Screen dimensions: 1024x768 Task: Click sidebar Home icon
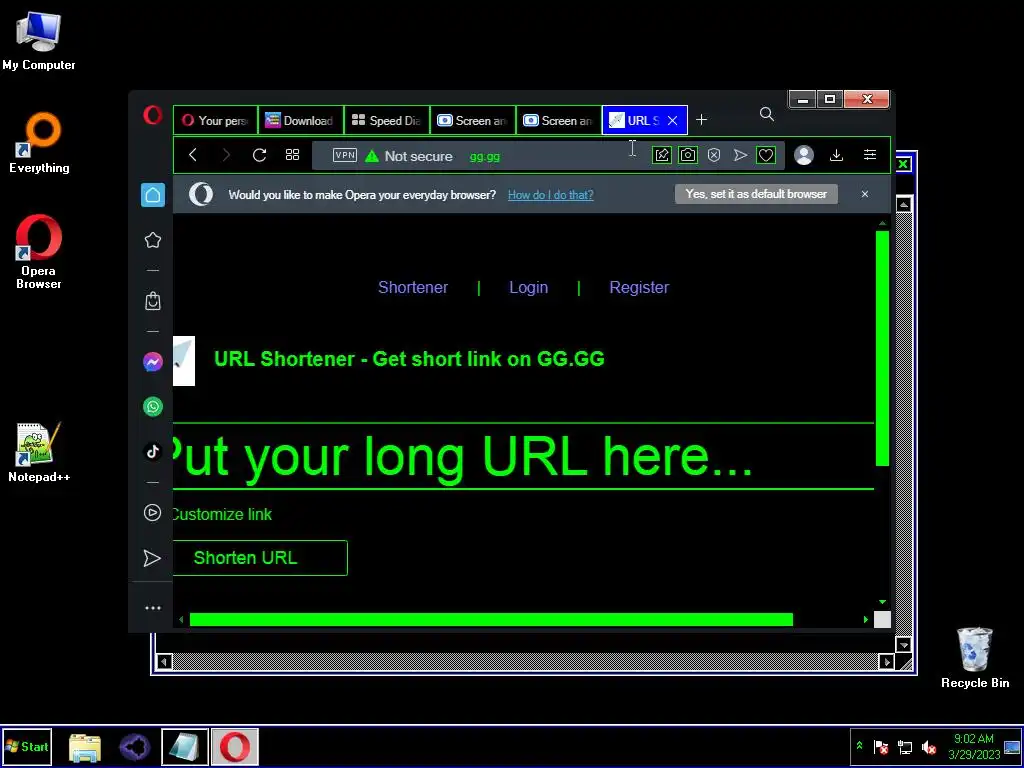(153, 195)
